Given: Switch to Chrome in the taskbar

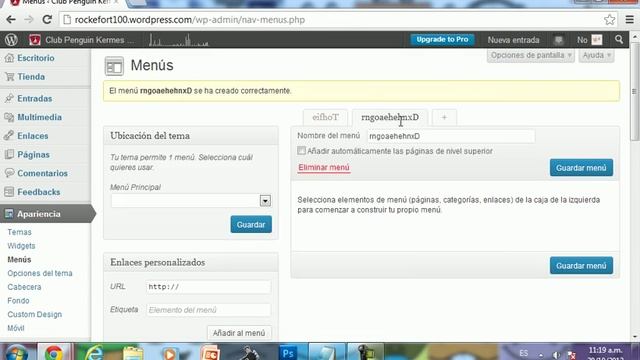Looking at the screenshot, I should click(x=54, y=352).
